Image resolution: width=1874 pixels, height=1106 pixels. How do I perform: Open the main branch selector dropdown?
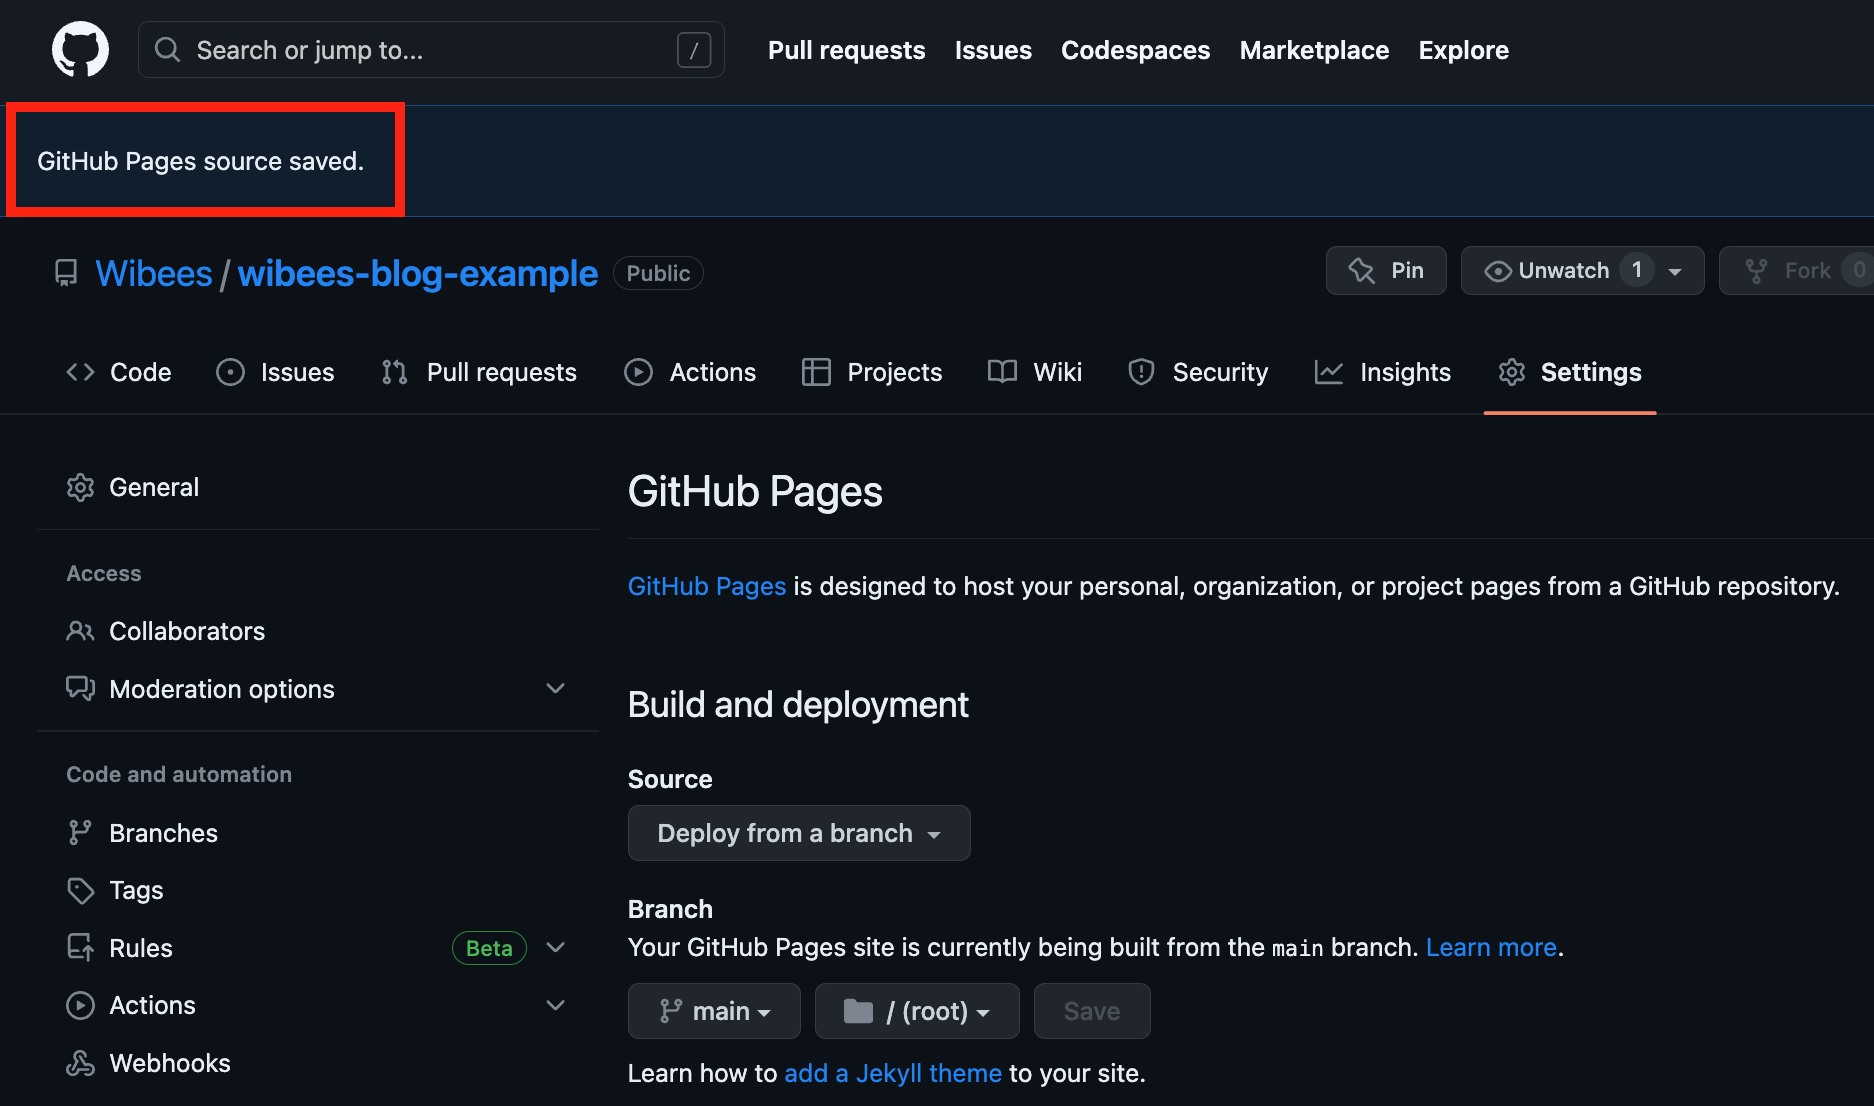click(x=714, y=1011)
